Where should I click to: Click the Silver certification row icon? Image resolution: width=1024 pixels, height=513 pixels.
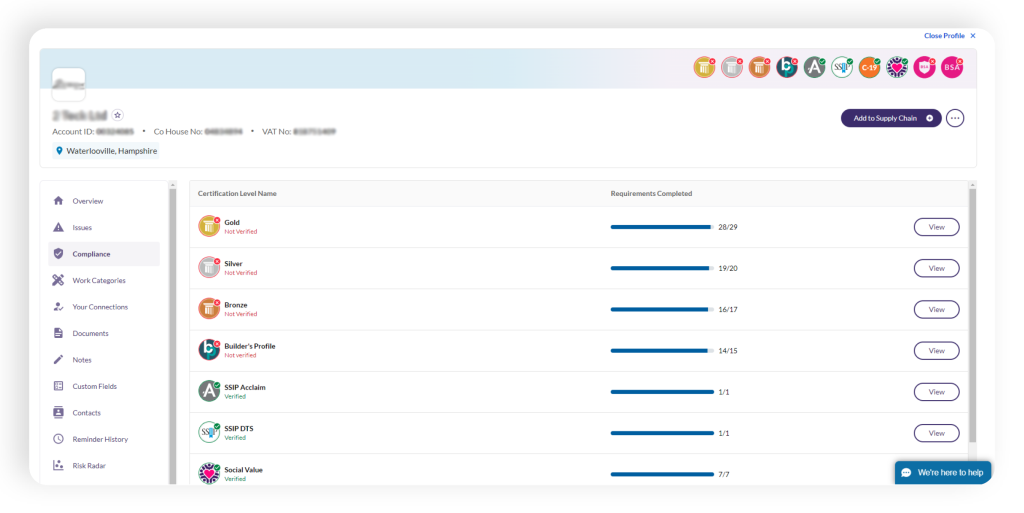208,267
